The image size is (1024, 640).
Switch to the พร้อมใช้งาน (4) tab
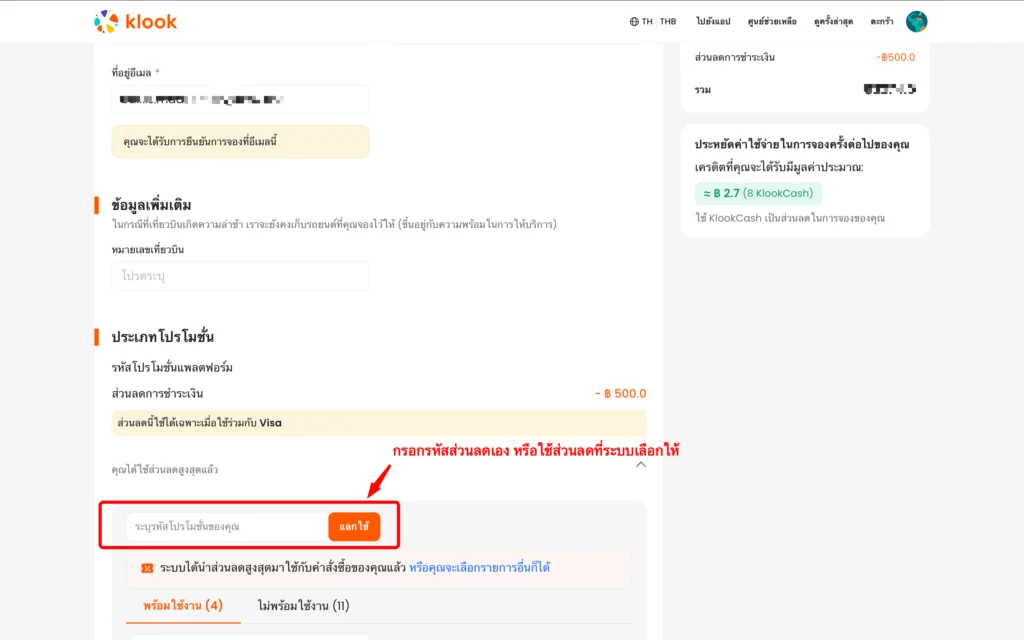pyautogui.click(x=183, y=606)
